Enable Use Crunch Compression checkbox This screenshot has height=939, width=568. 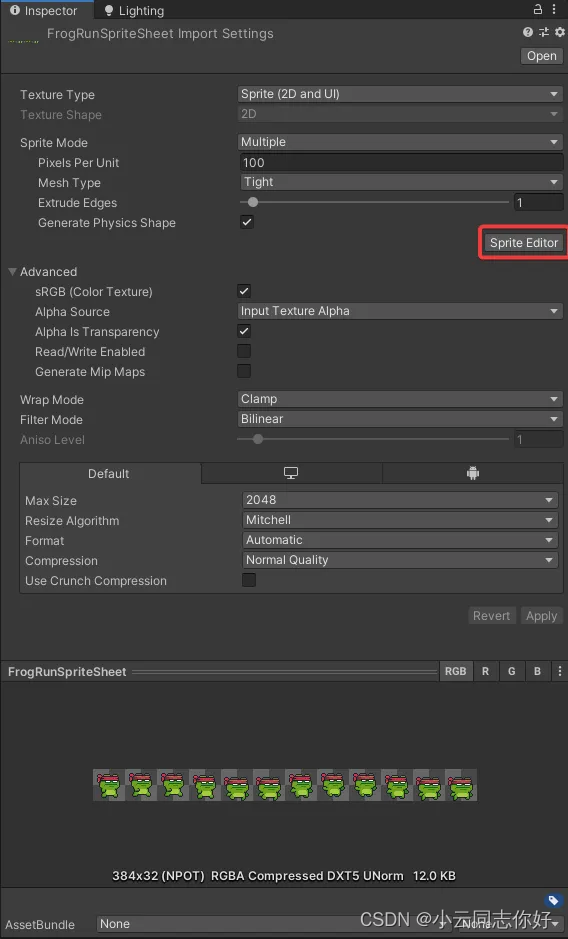pyautogui.click(x=249, y=580)
